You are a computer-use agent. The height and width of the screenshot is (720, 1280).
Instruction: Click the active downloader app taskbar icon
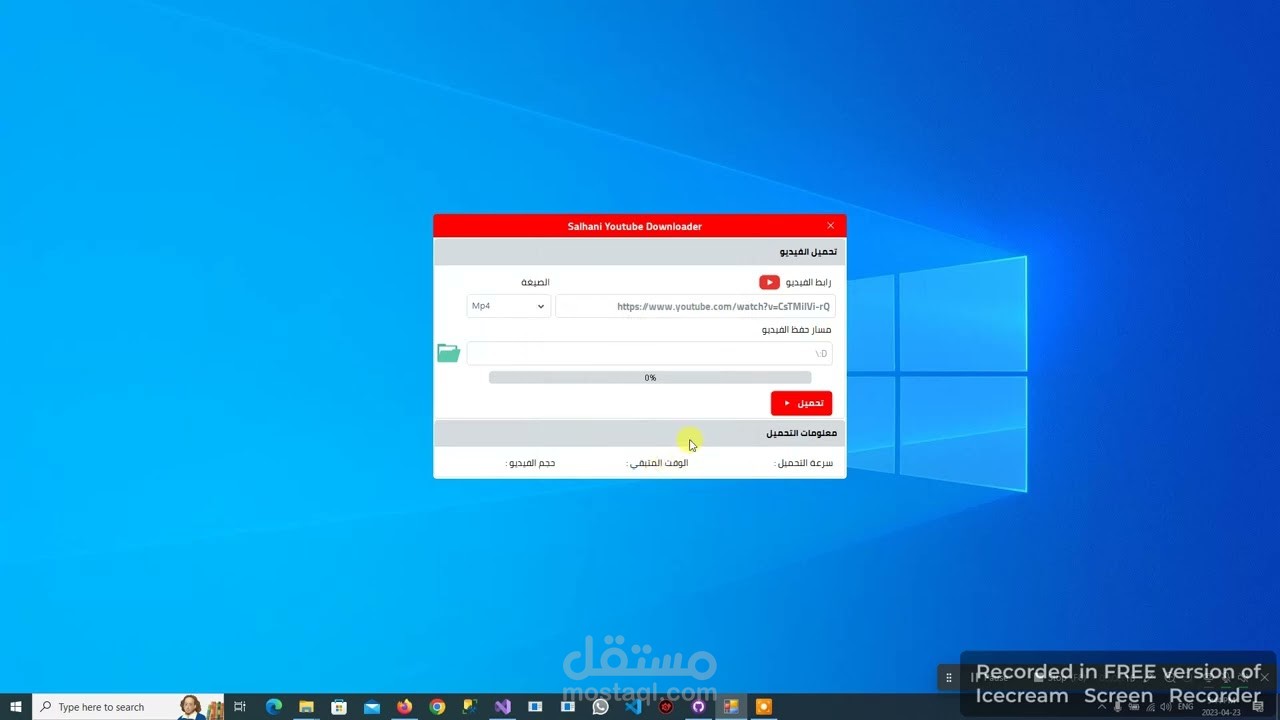pos(731,707)
